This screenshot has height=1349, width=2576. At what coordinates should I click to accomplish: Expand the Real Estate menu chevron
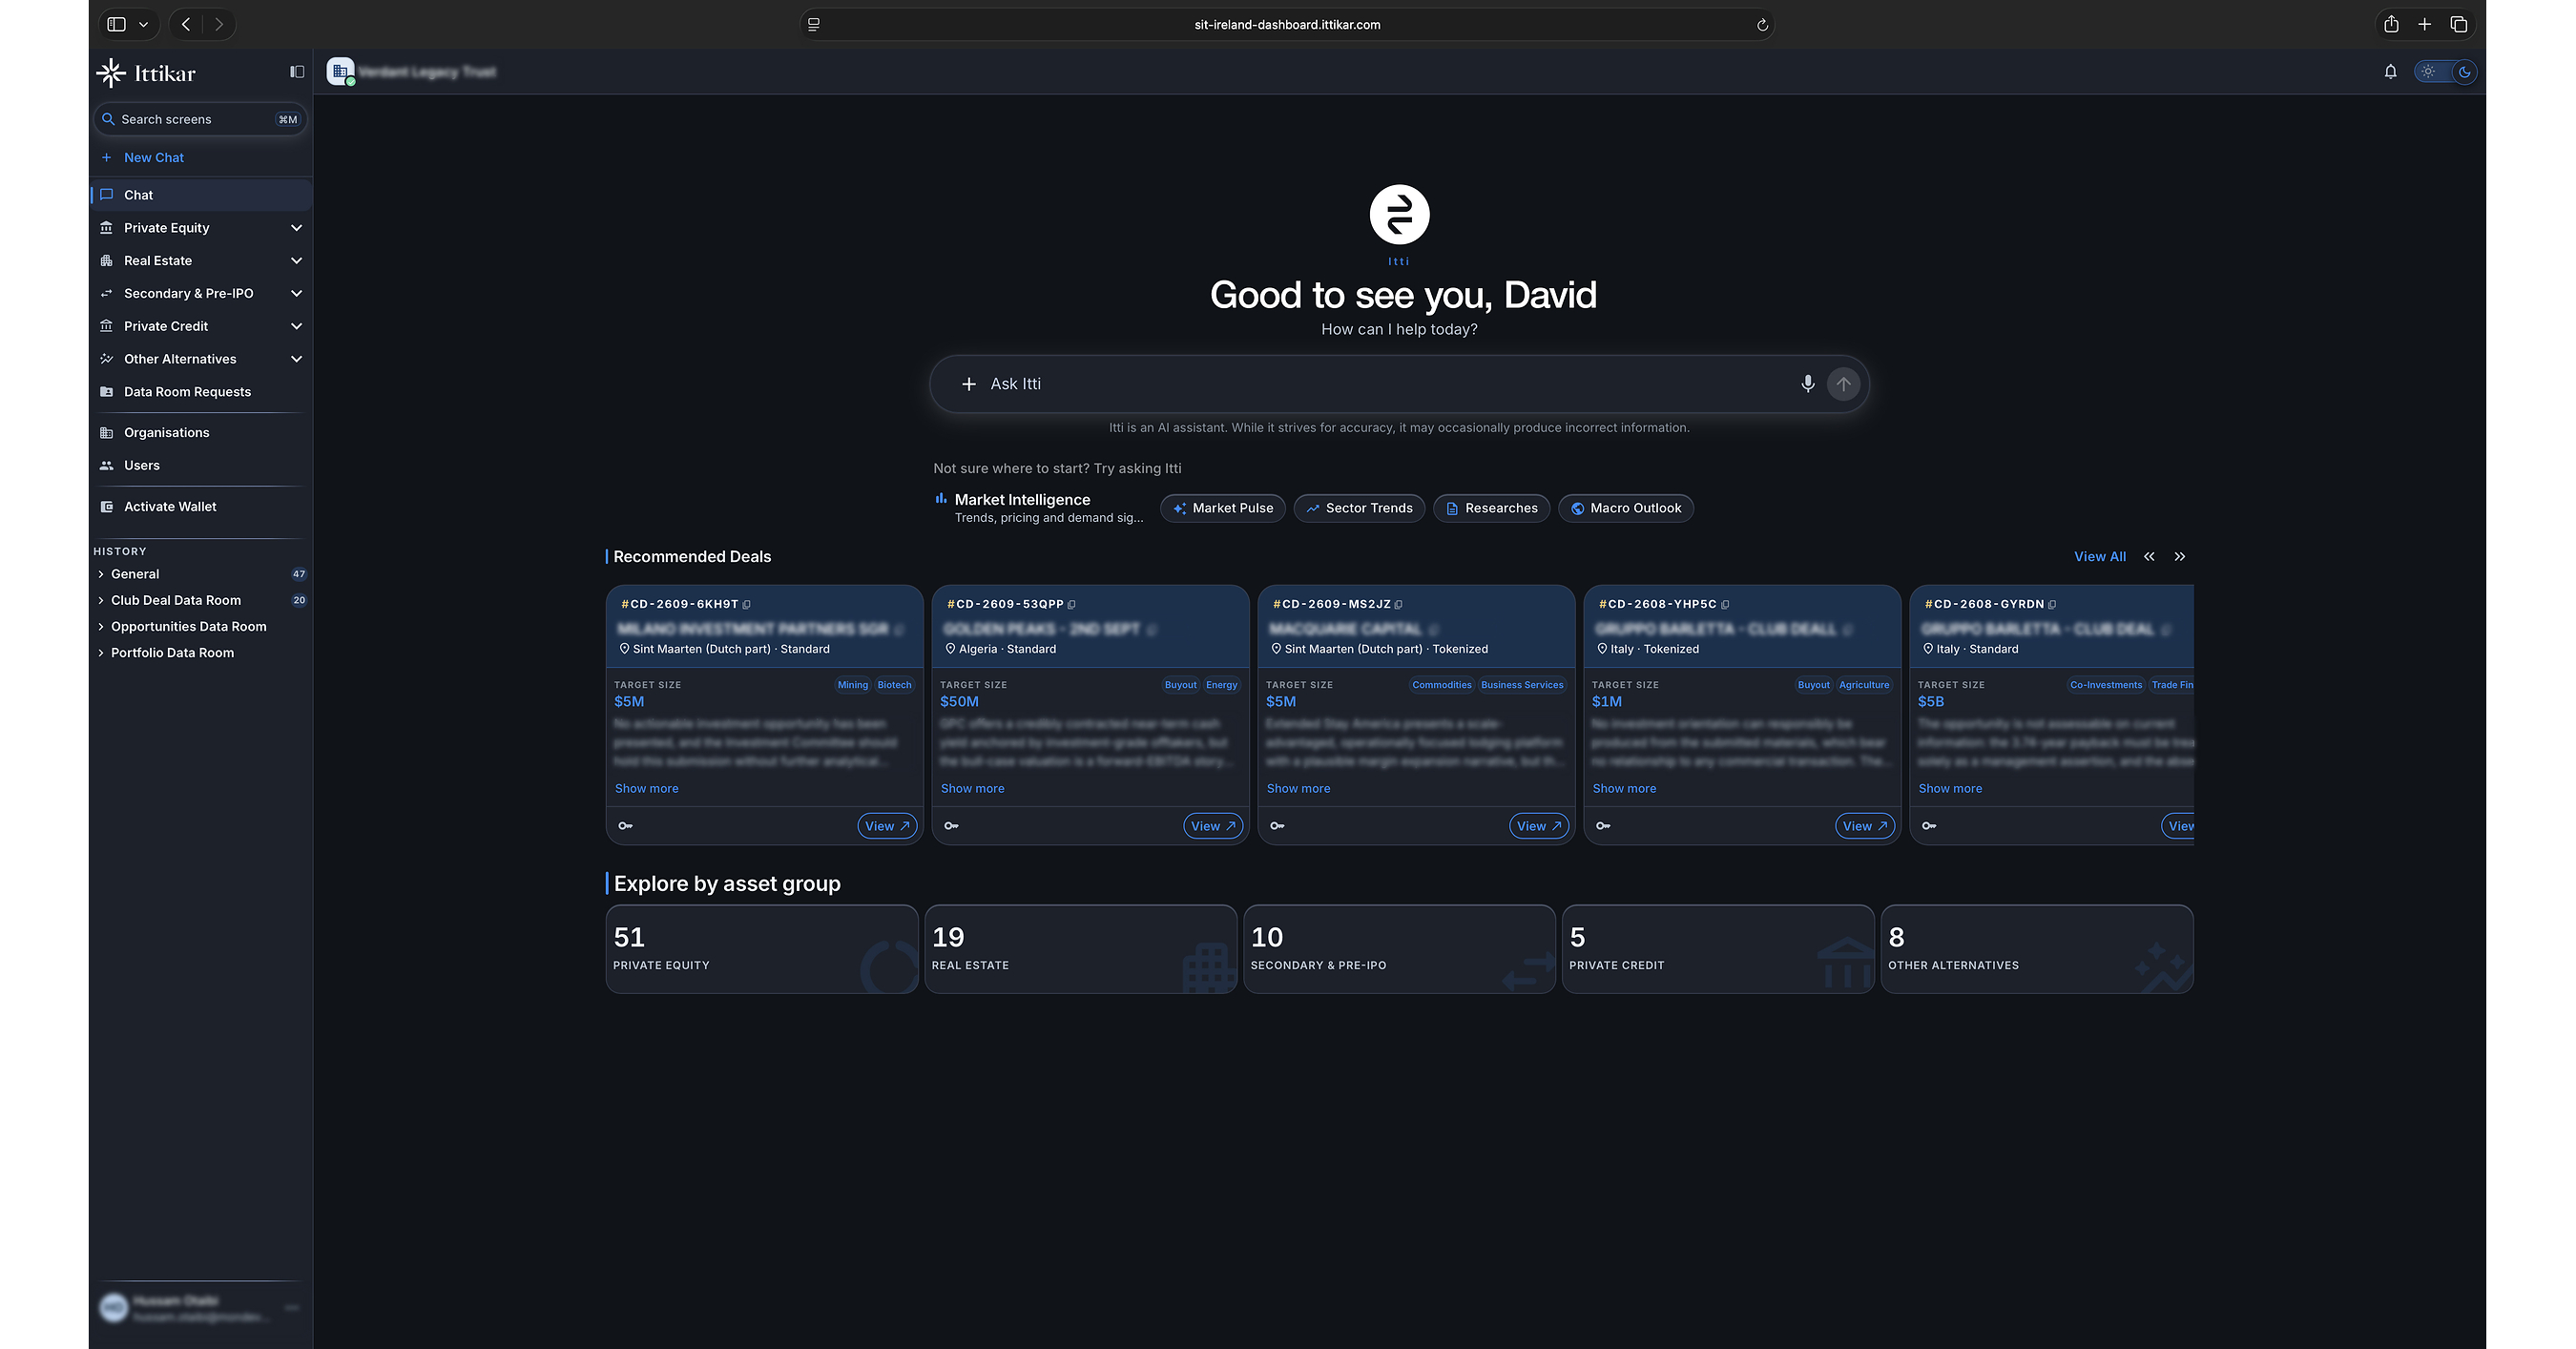pyautogui.click(x=296, y=261)
